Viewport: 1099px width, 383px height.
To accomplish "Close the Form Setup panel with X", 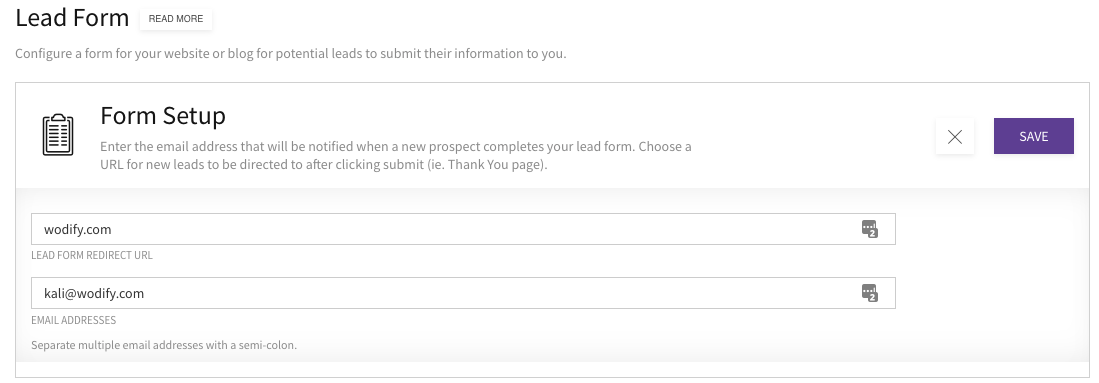I will (x=955, y=137).
